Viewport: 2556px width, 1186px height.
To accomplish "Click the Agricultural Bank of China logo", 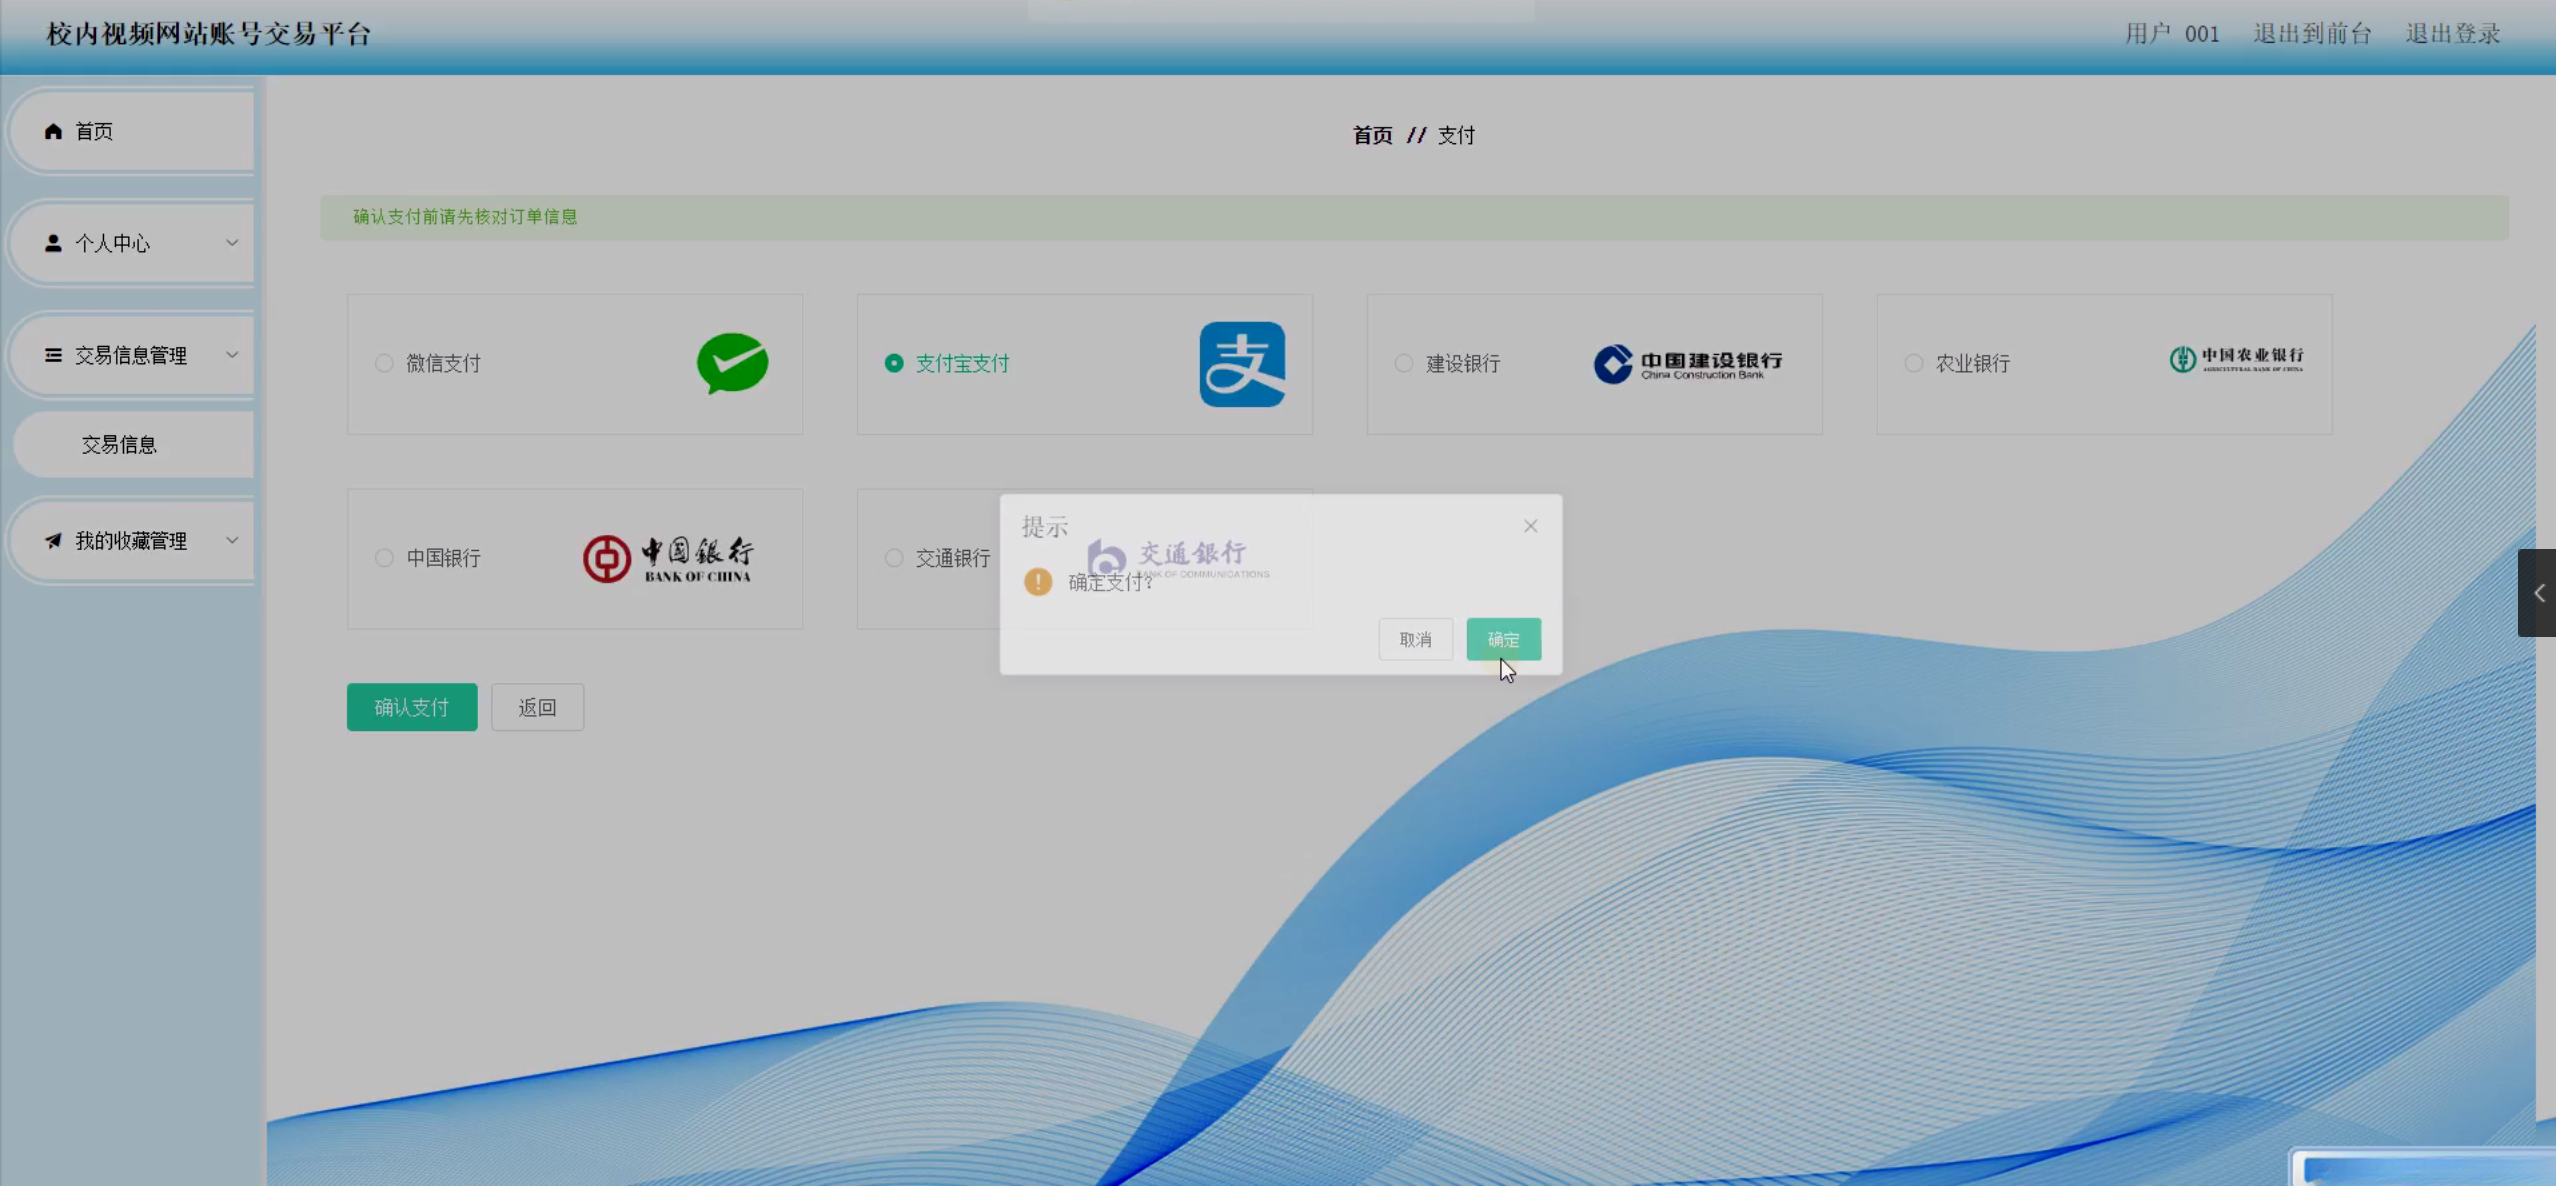I will click(2236, 359).
